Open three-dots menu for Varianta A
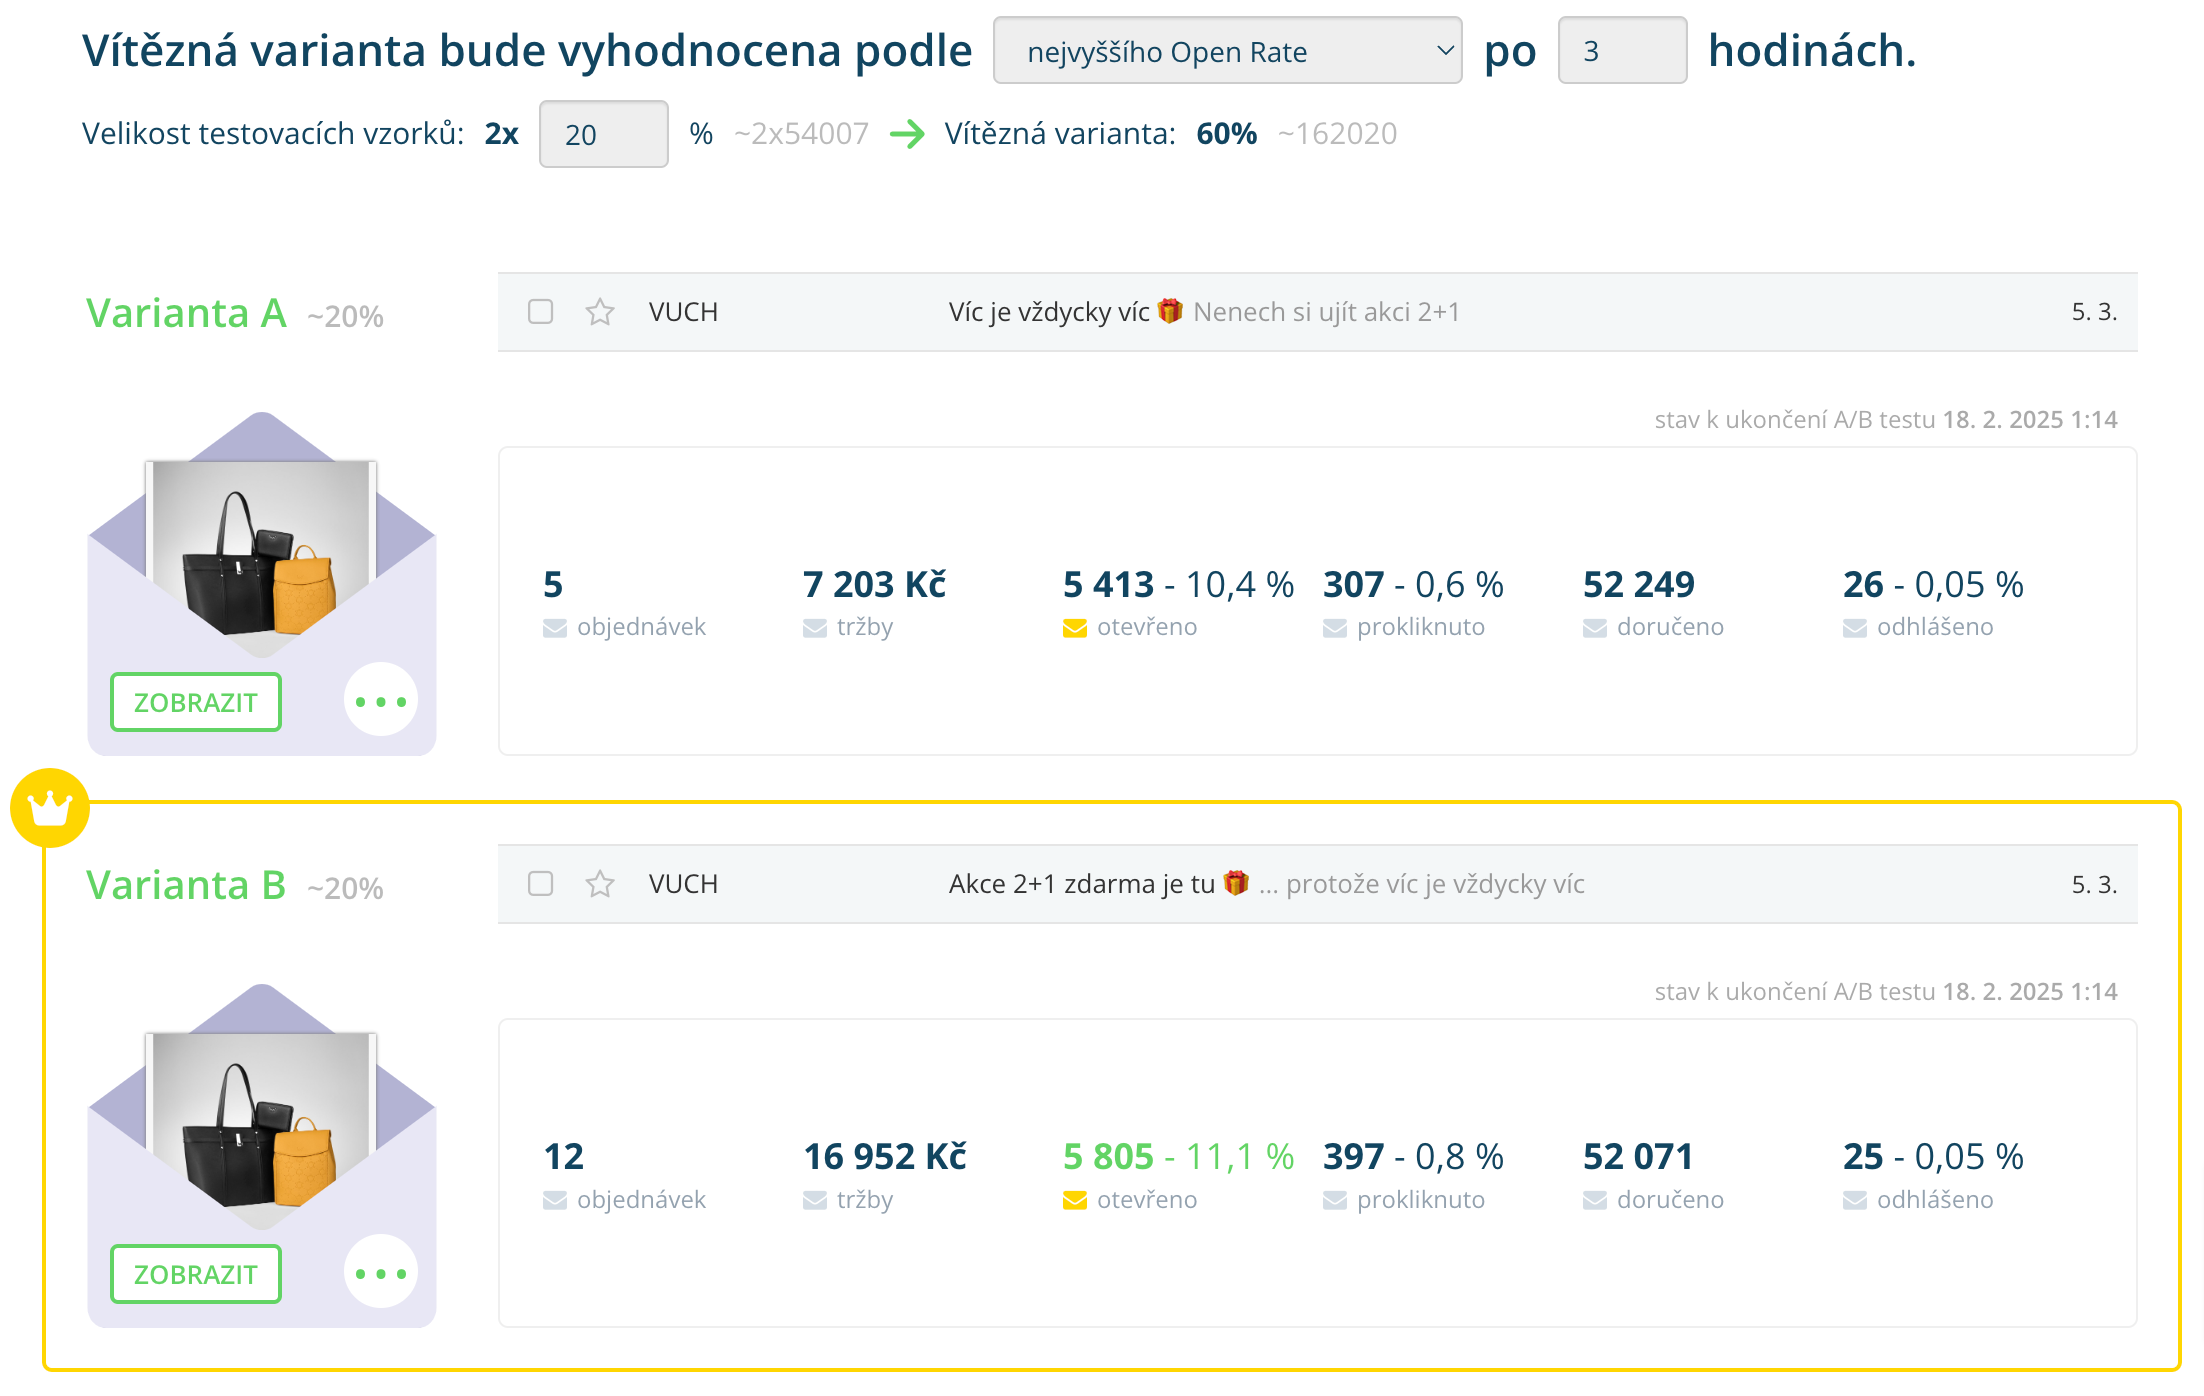Viewport: 2204px width, 1396px height. point(381,701)
